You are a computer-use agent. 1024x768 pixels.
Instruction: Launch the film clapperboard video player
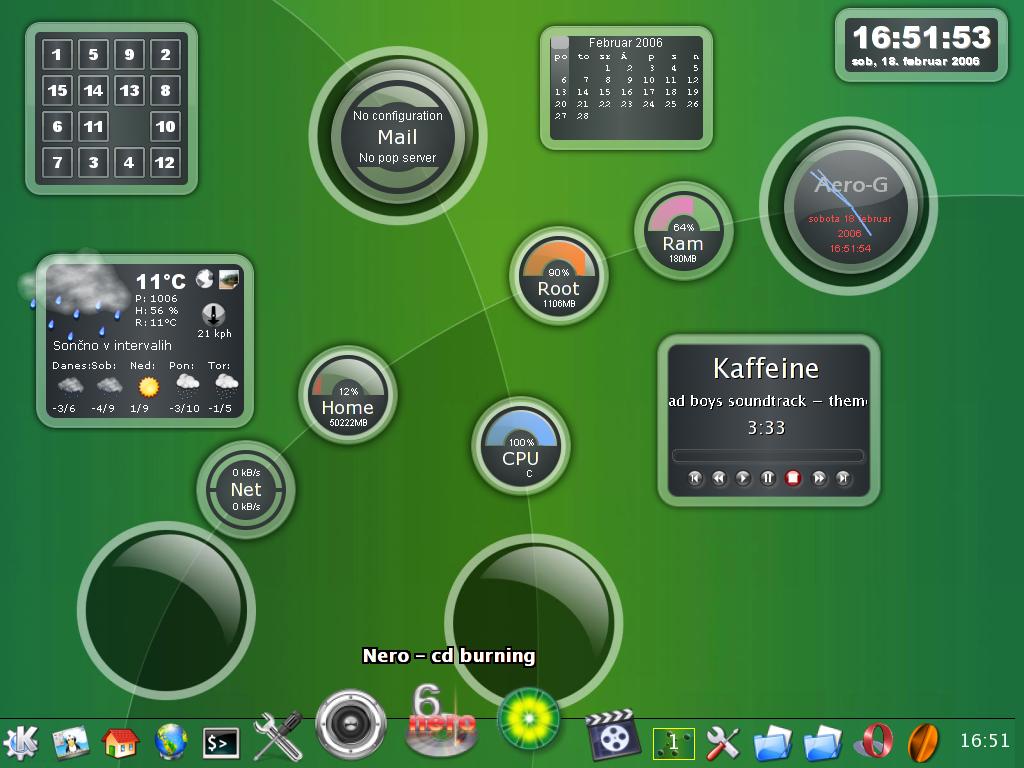click(612, 734)
